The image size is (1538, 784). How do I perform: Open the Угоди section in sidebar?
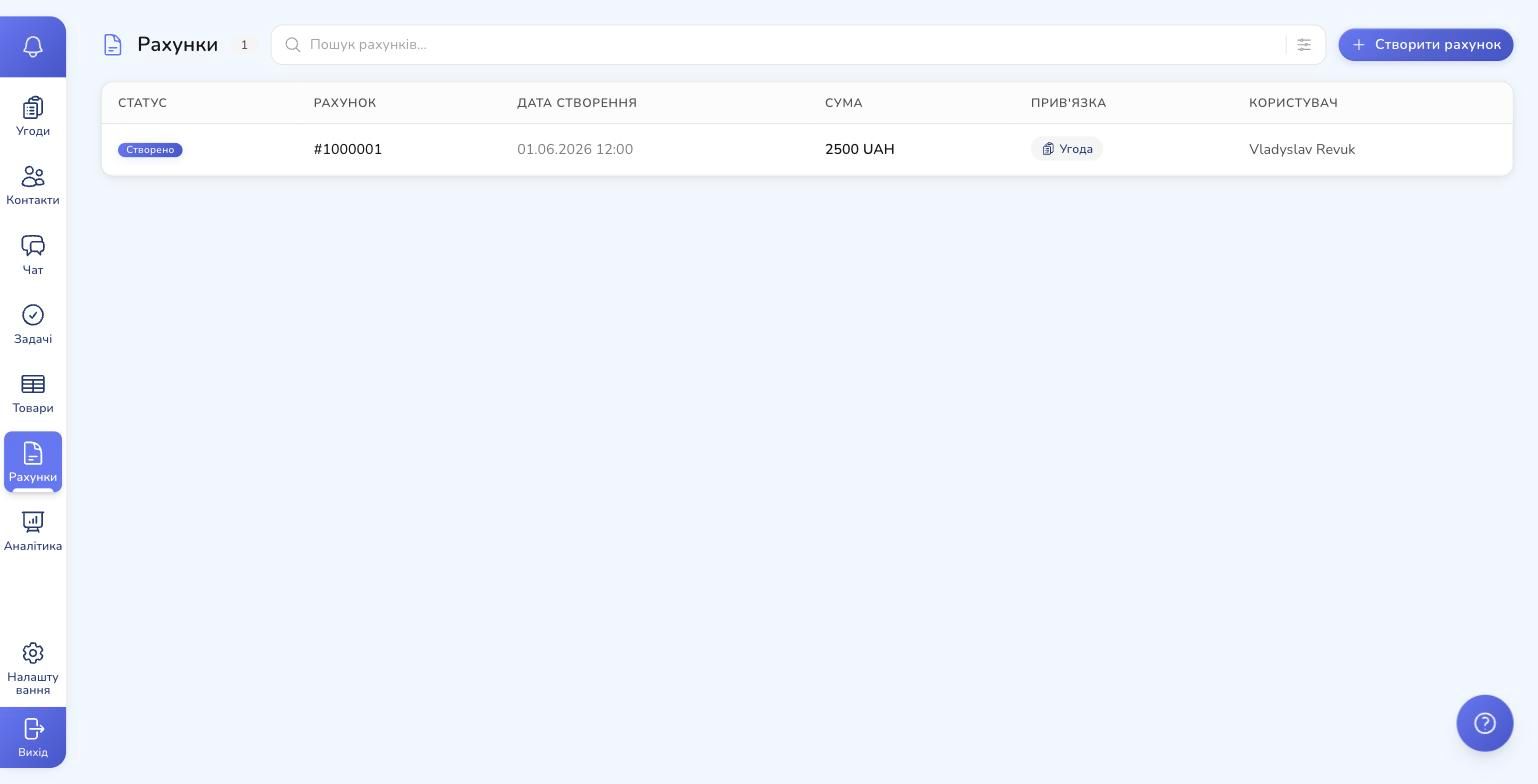[33, 116]
